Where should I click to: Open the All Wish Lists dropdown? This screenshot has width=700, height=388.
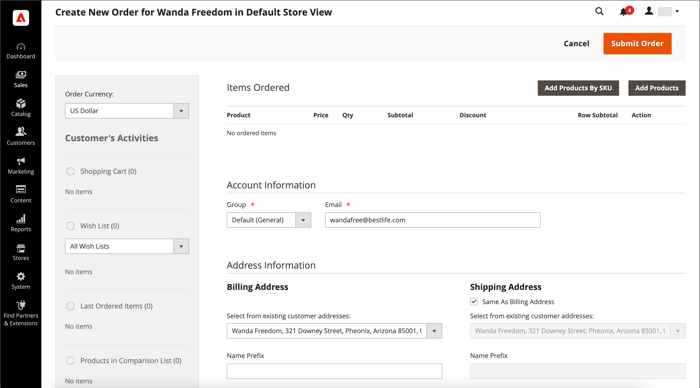tap(127, 246)
